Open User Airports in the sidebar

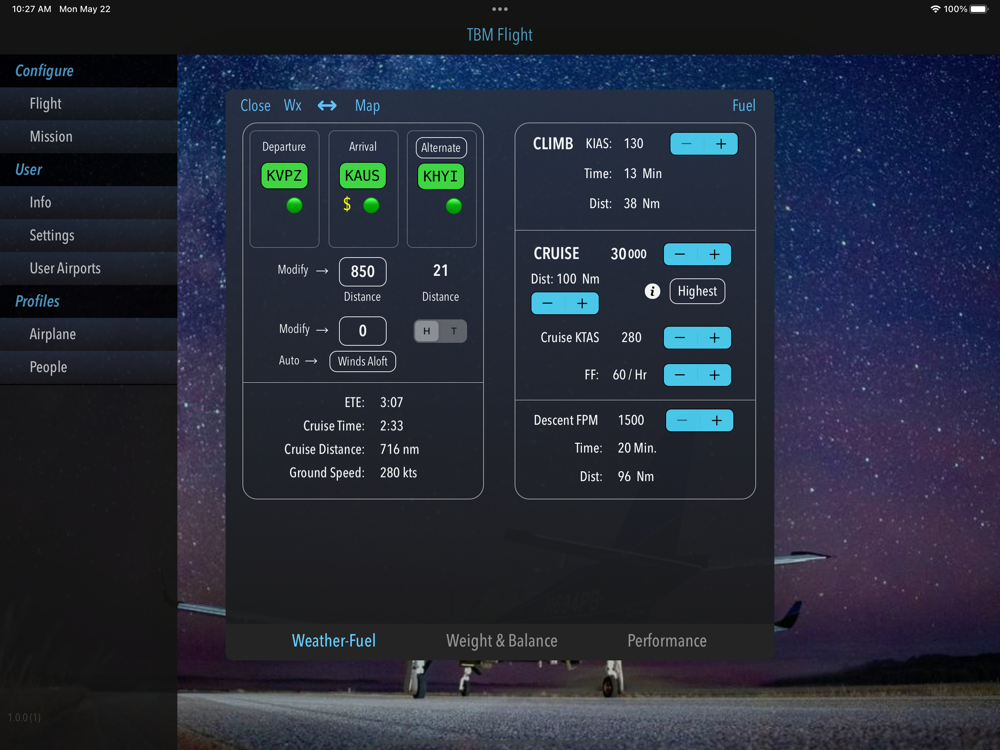(x=89, y=268)
